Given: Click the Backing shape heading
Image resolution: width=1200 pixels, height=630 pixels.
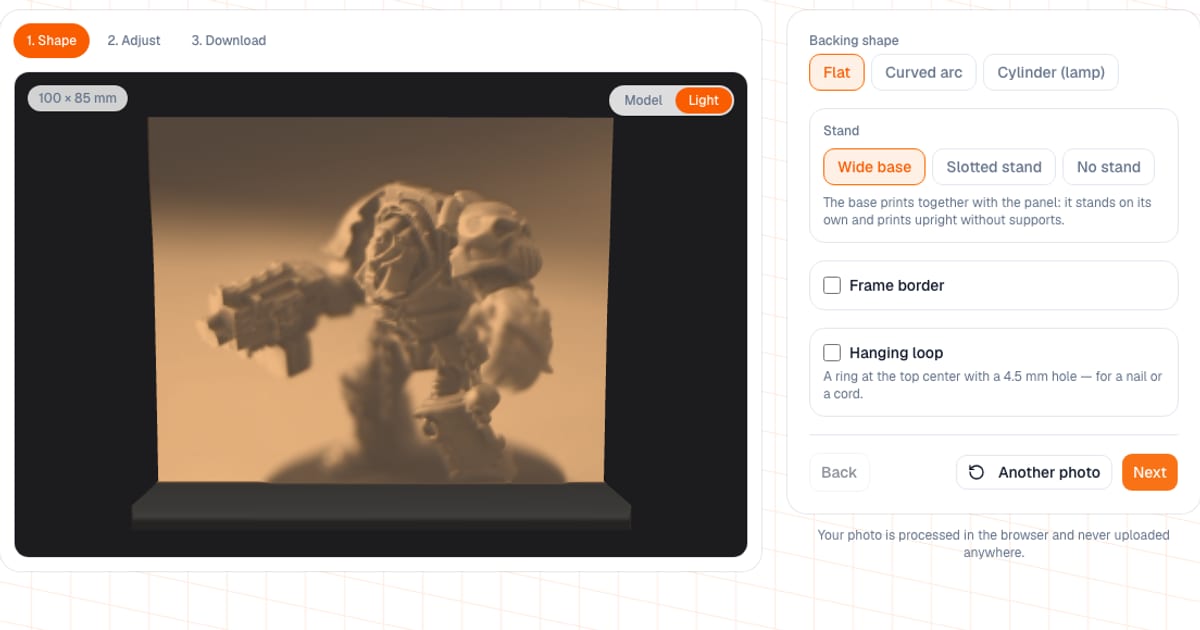Looking at the screenshot, I should [854, 41].
